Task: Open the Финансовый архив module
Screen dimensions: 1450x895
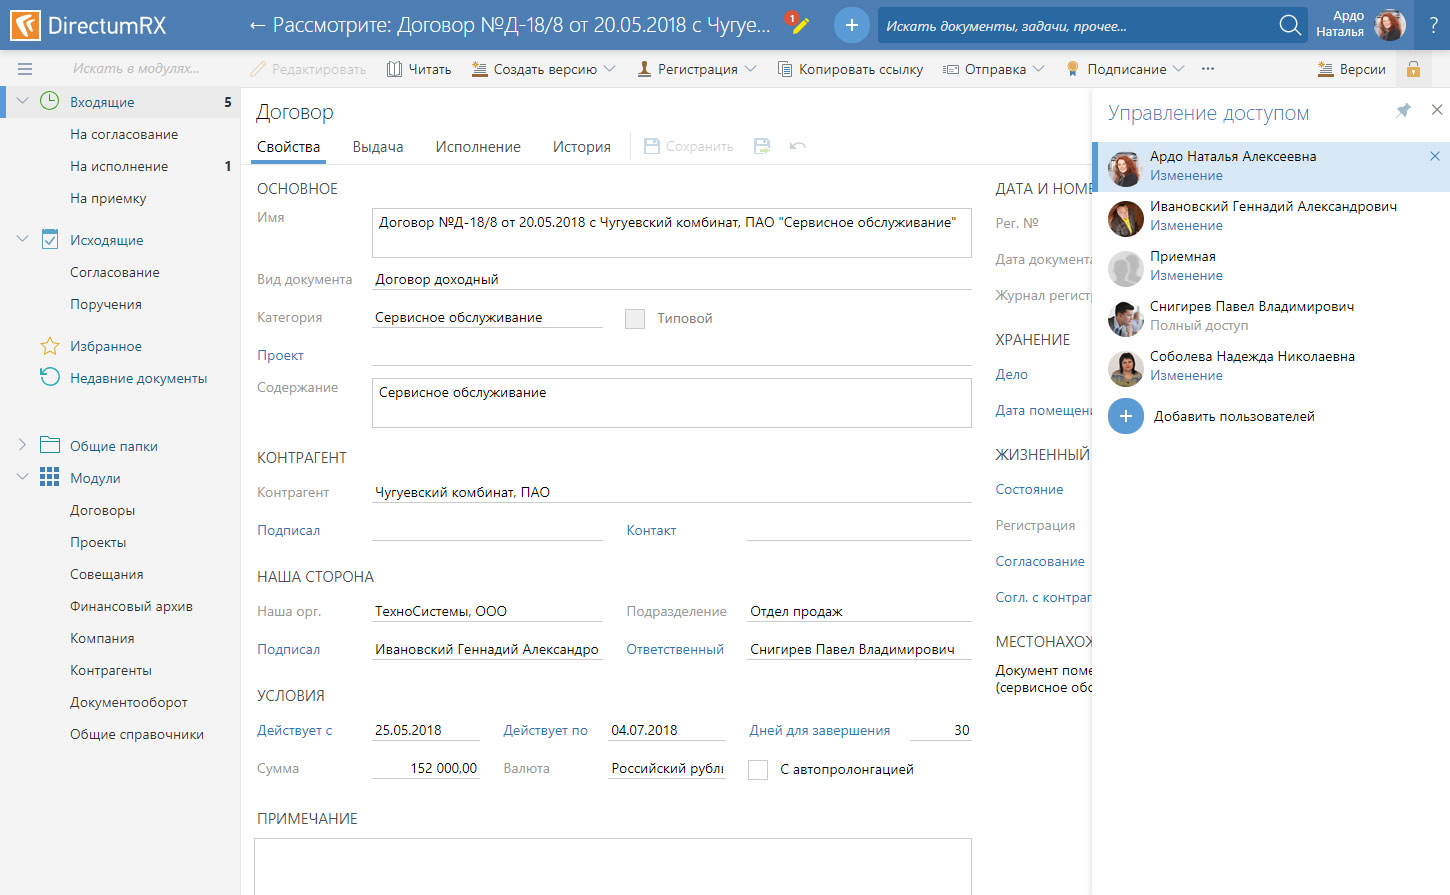Action: click(131, 606)
